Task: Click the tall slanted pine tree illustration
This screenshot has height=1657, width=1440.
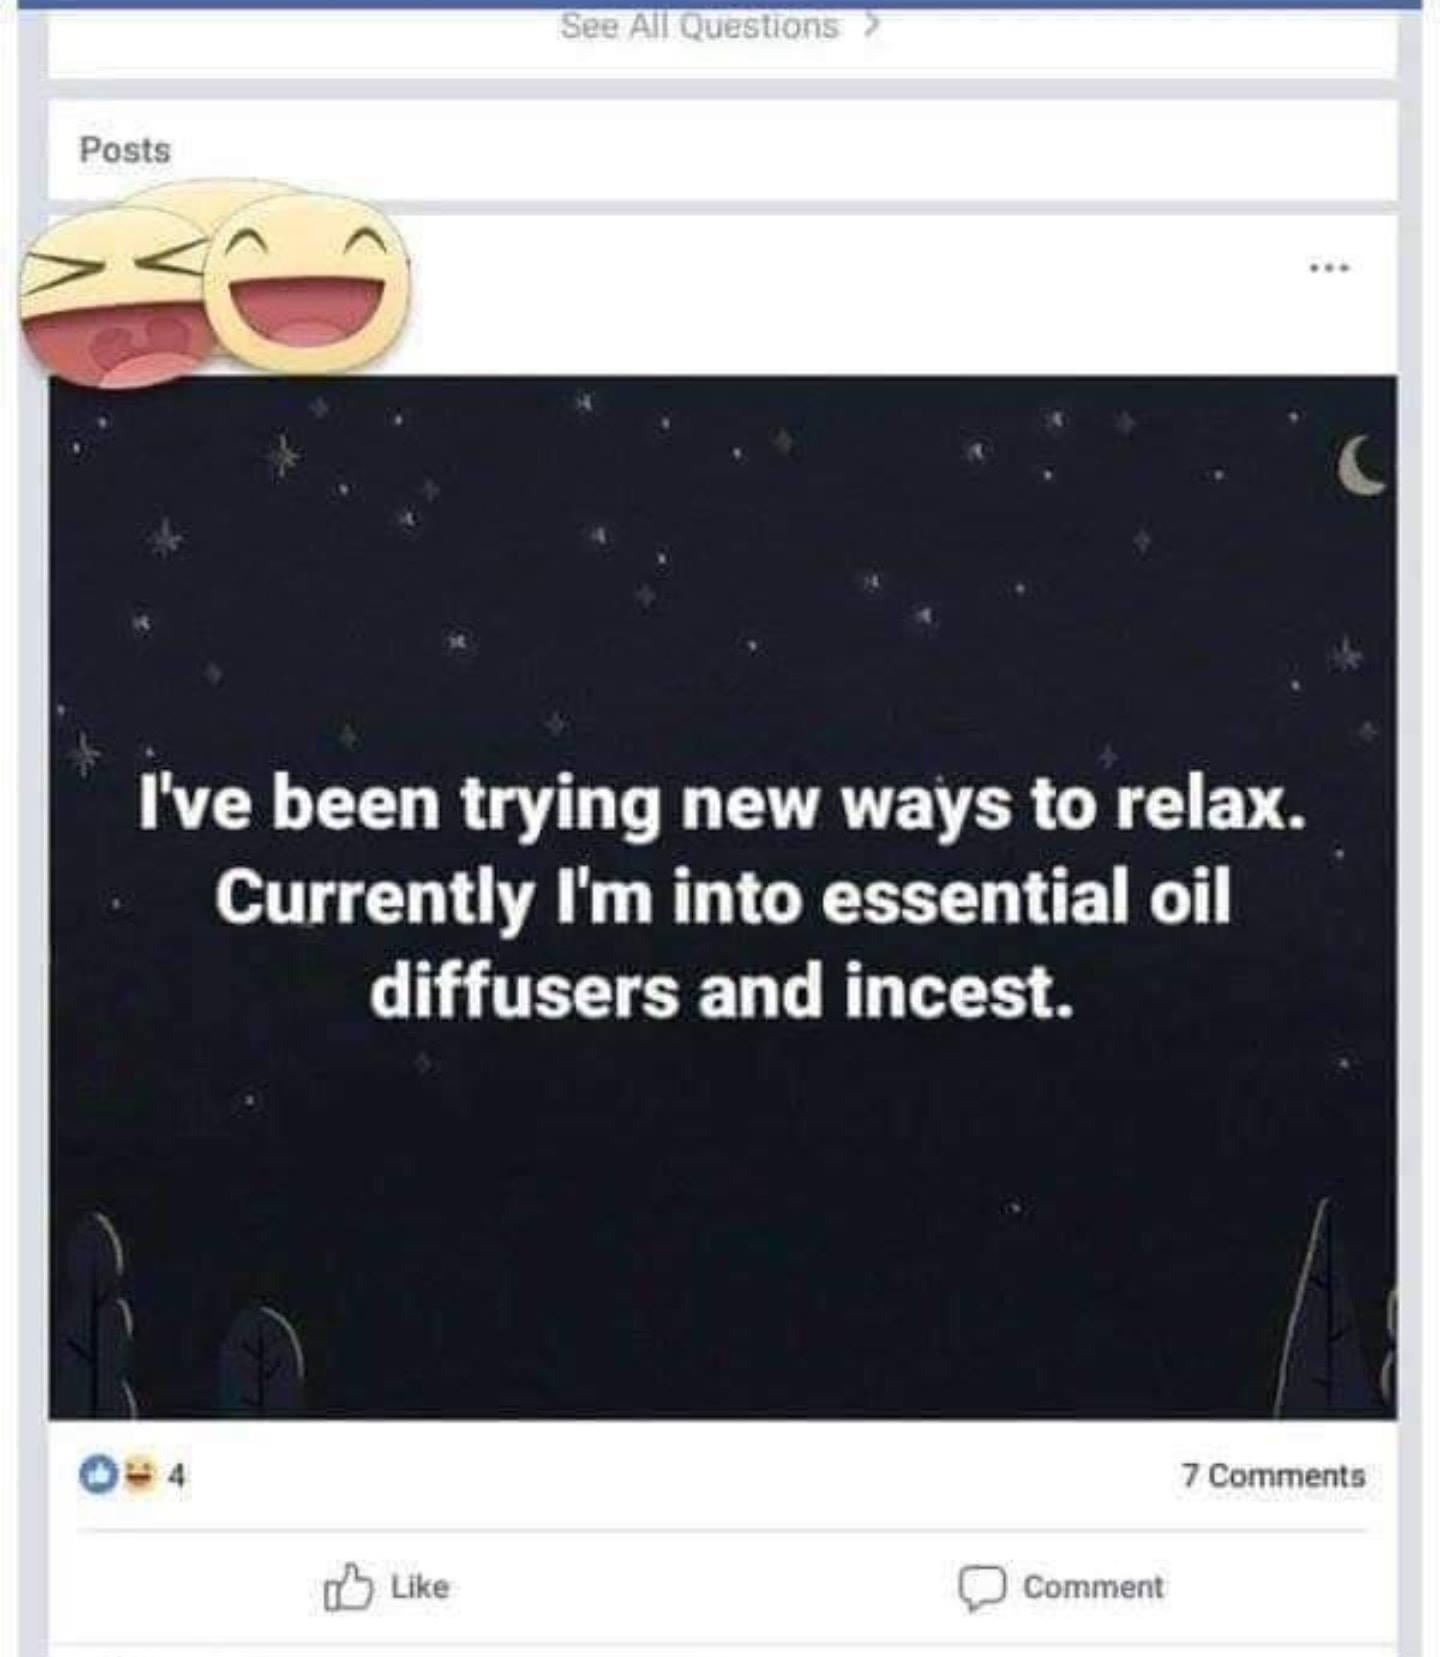Action: coord(1320,1320)
